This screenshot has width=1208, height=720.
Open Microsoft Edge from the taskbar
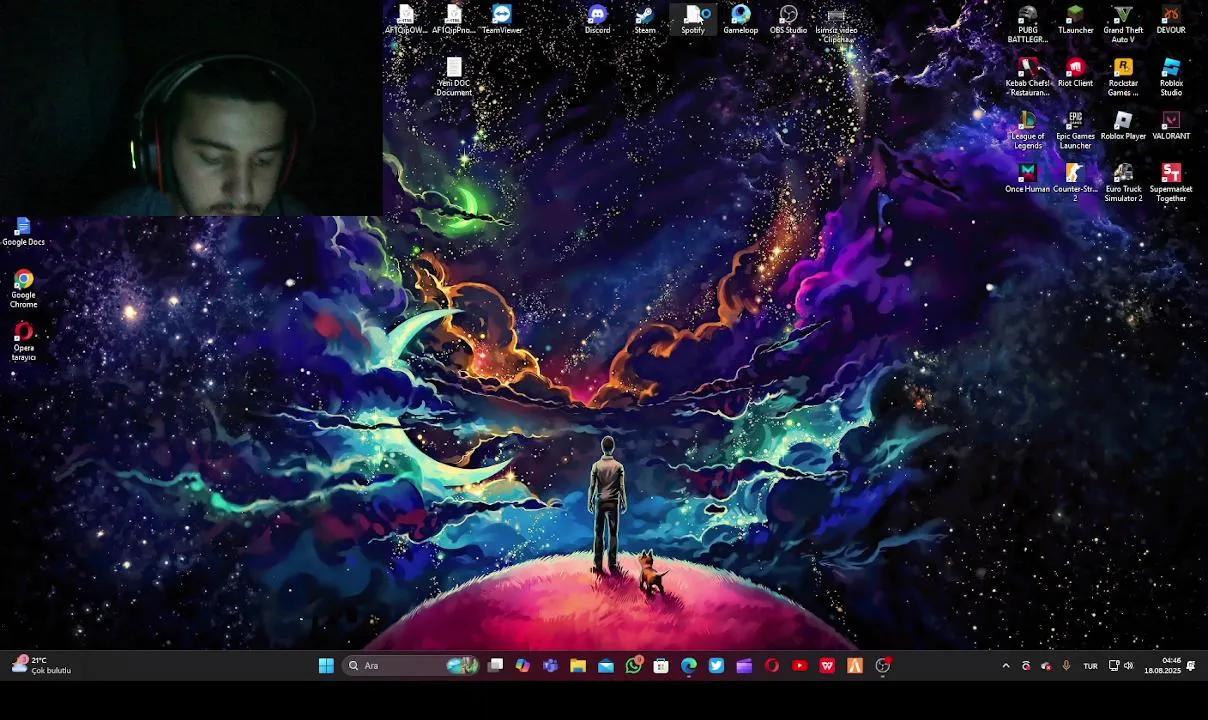[689, 665]
